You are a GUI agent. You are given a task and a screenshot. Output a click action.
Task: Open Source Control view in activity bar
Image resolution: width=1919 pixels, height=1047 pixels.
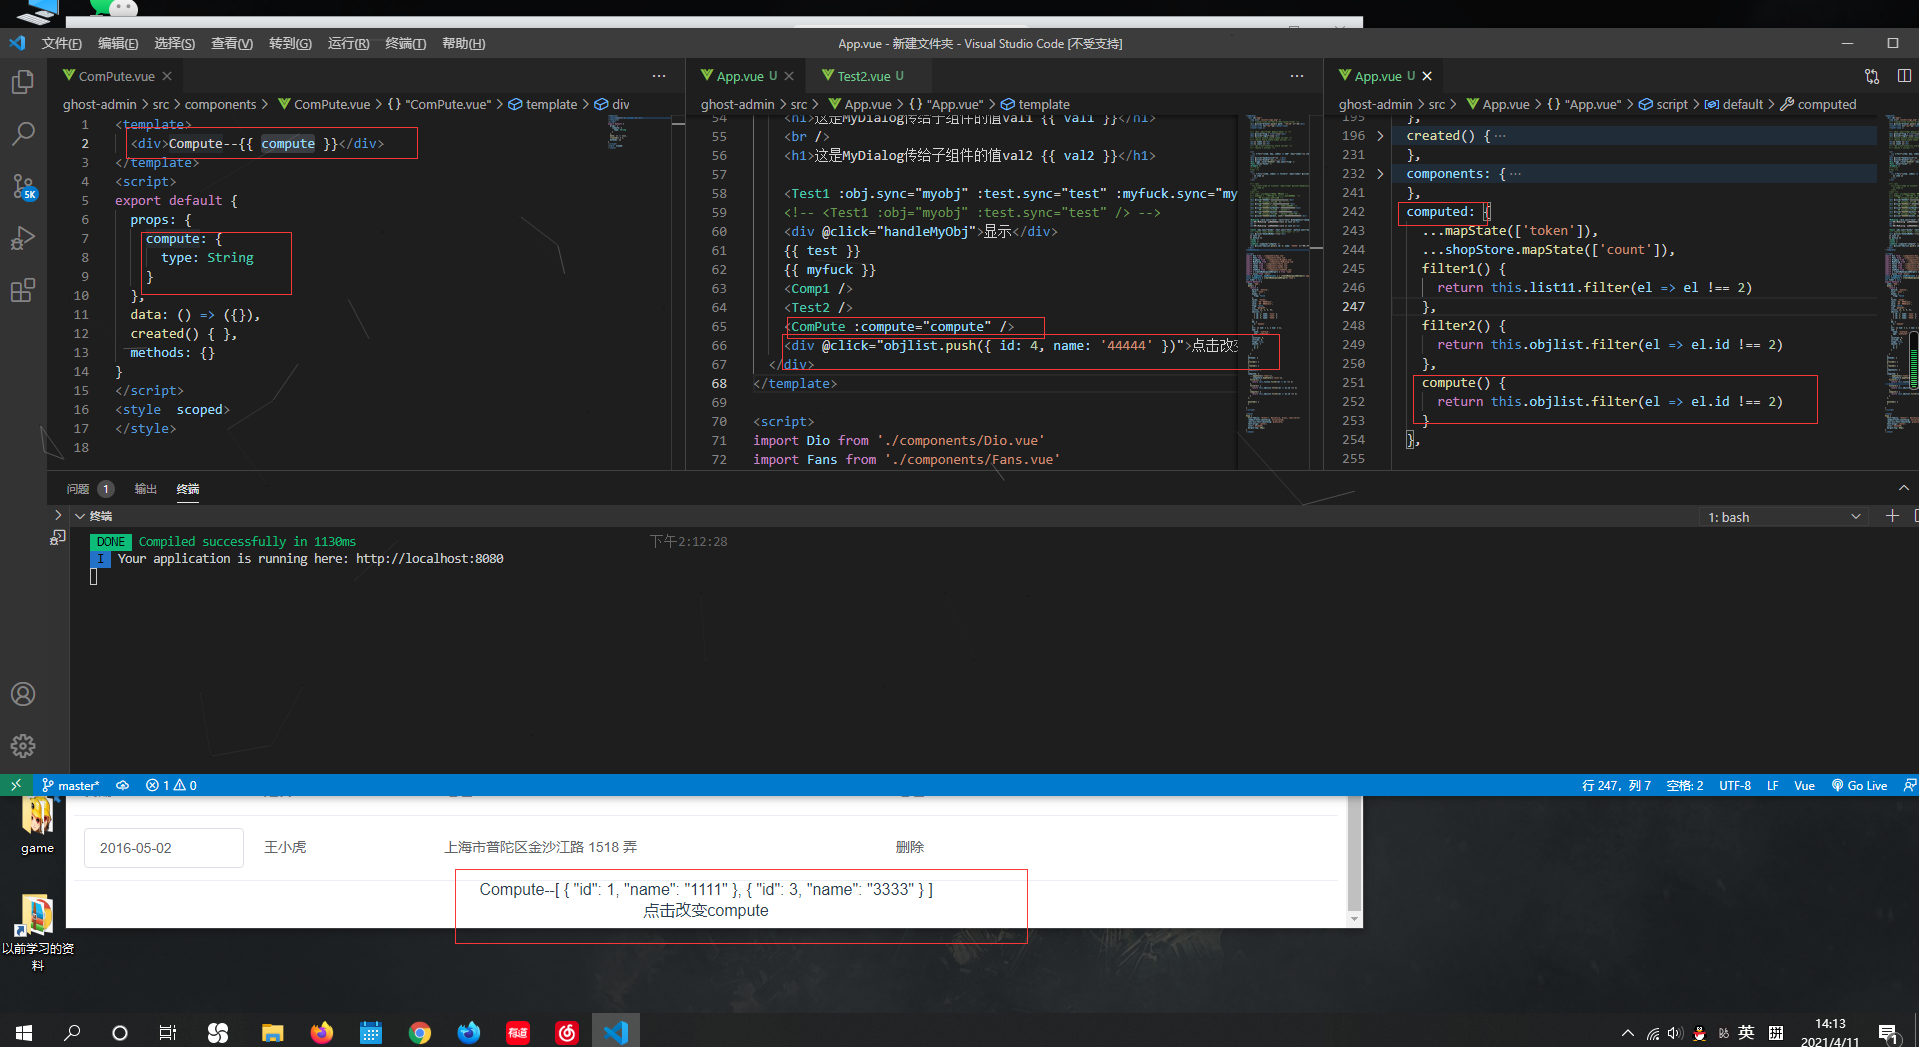tap(23, 187)
